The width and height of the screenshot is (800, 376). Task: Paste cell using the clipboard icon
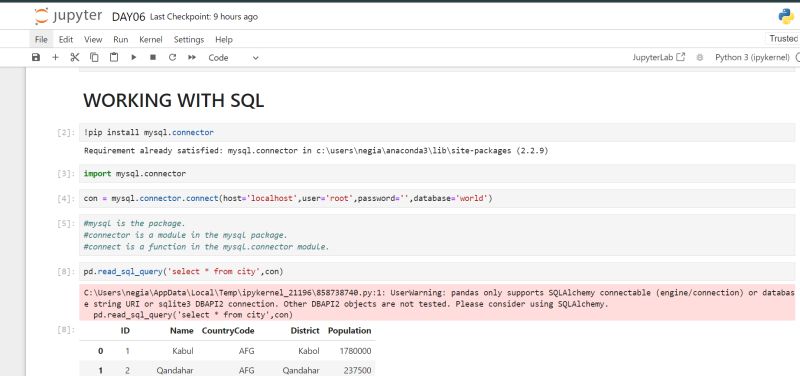(114, 58)
